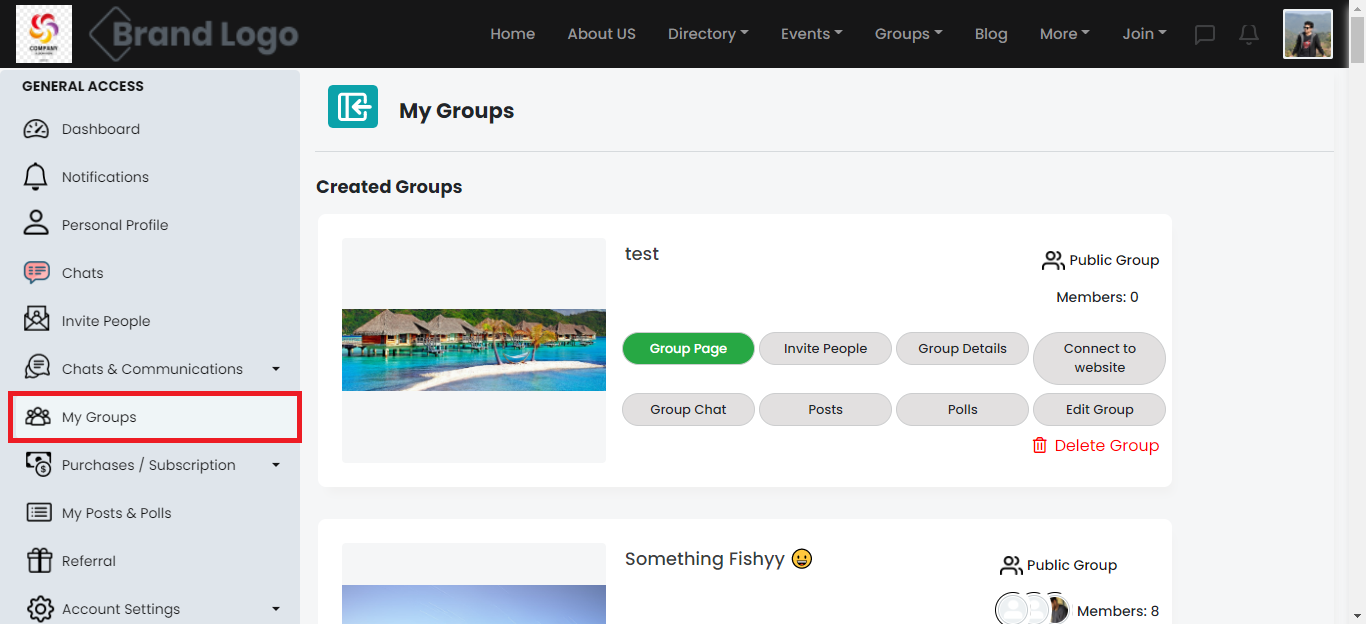This screenshot has height=624, width=1366.
Task: Click the Personal Profile person icon
Action: [36, 222]
